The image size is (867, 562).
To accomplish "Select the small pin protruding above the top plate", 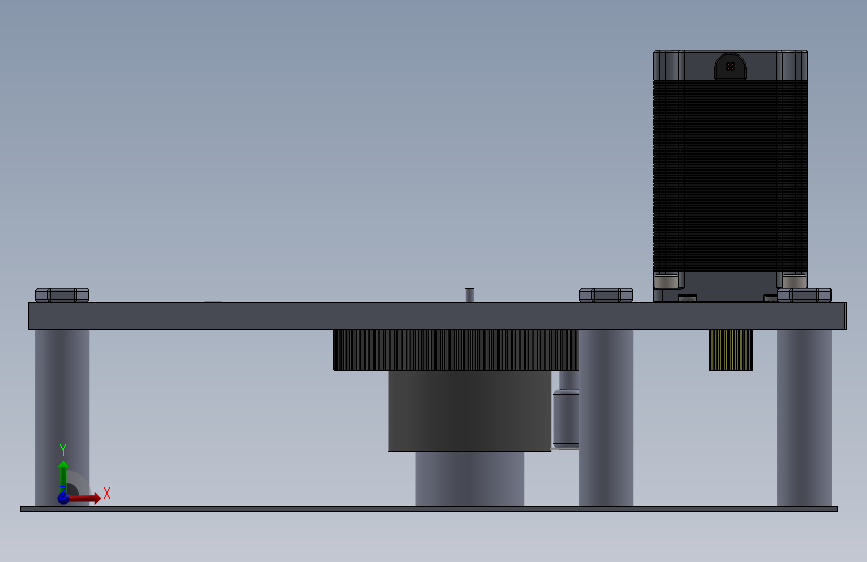I will (x=469, y=295).
